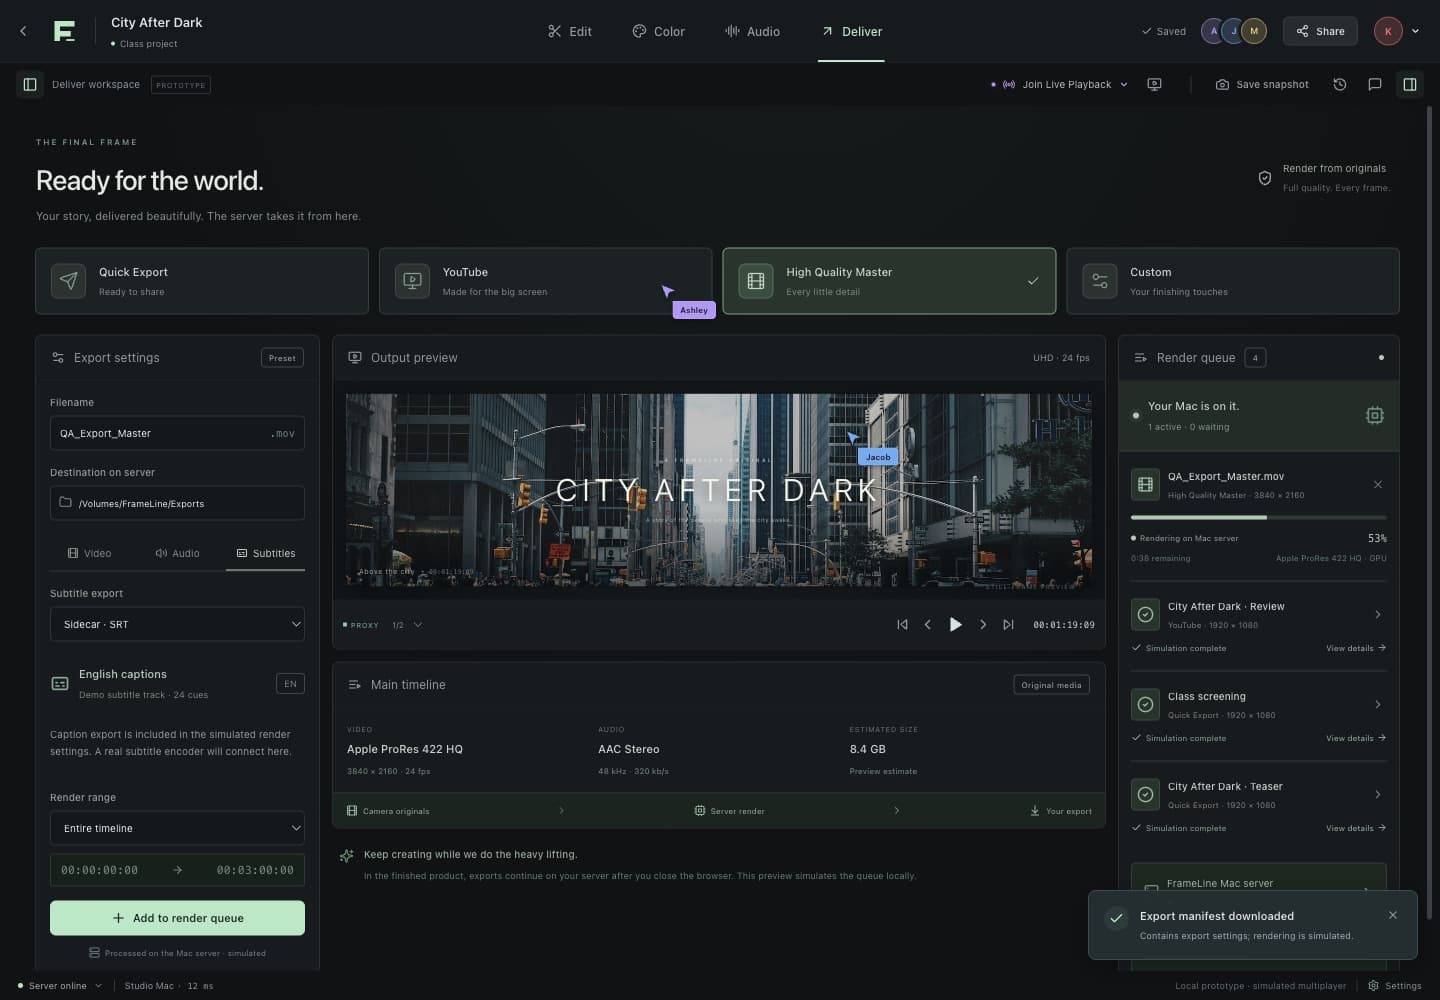Click the back arrow beside the logo
1440x1000 pixels.
pos(23,31)
